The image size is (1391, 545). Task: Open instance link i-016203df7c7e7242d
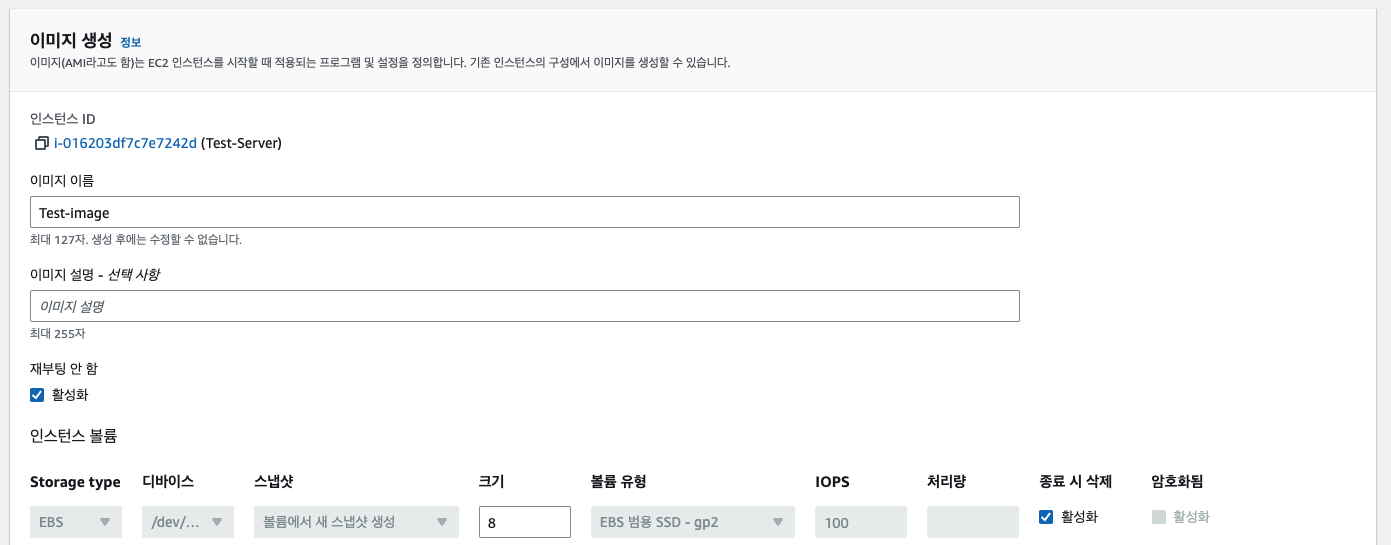tap(125, 143)
